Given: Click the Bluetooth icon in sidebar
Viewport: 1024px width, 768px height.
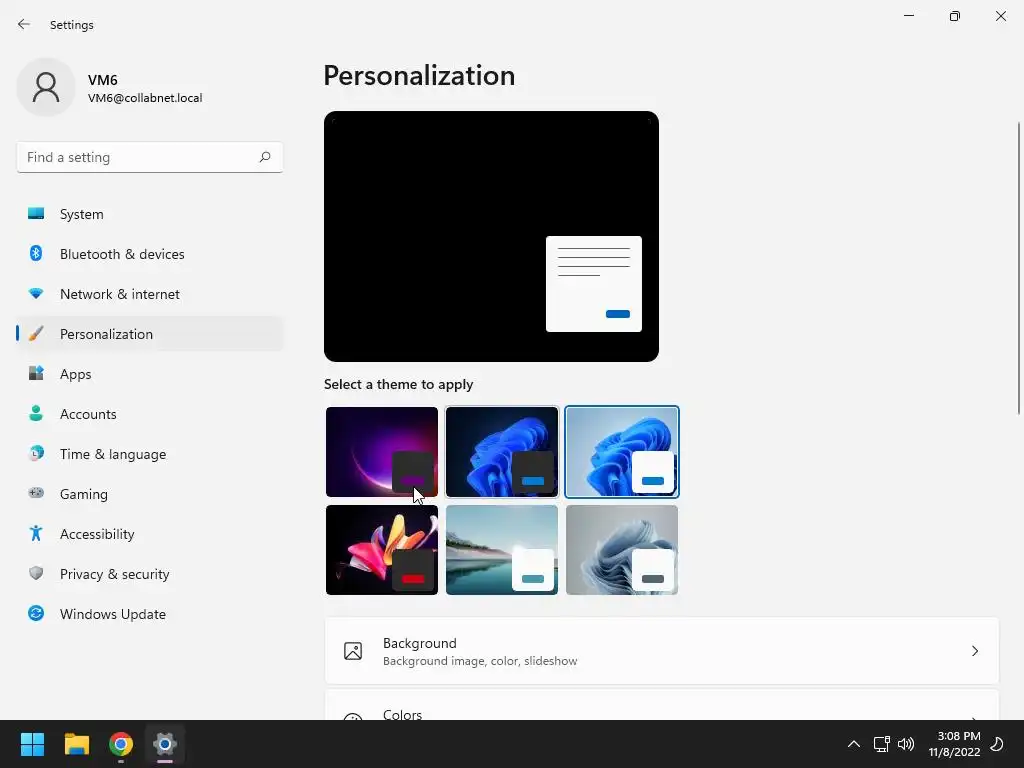Looking at the screenshot, I should coord(36,253).
